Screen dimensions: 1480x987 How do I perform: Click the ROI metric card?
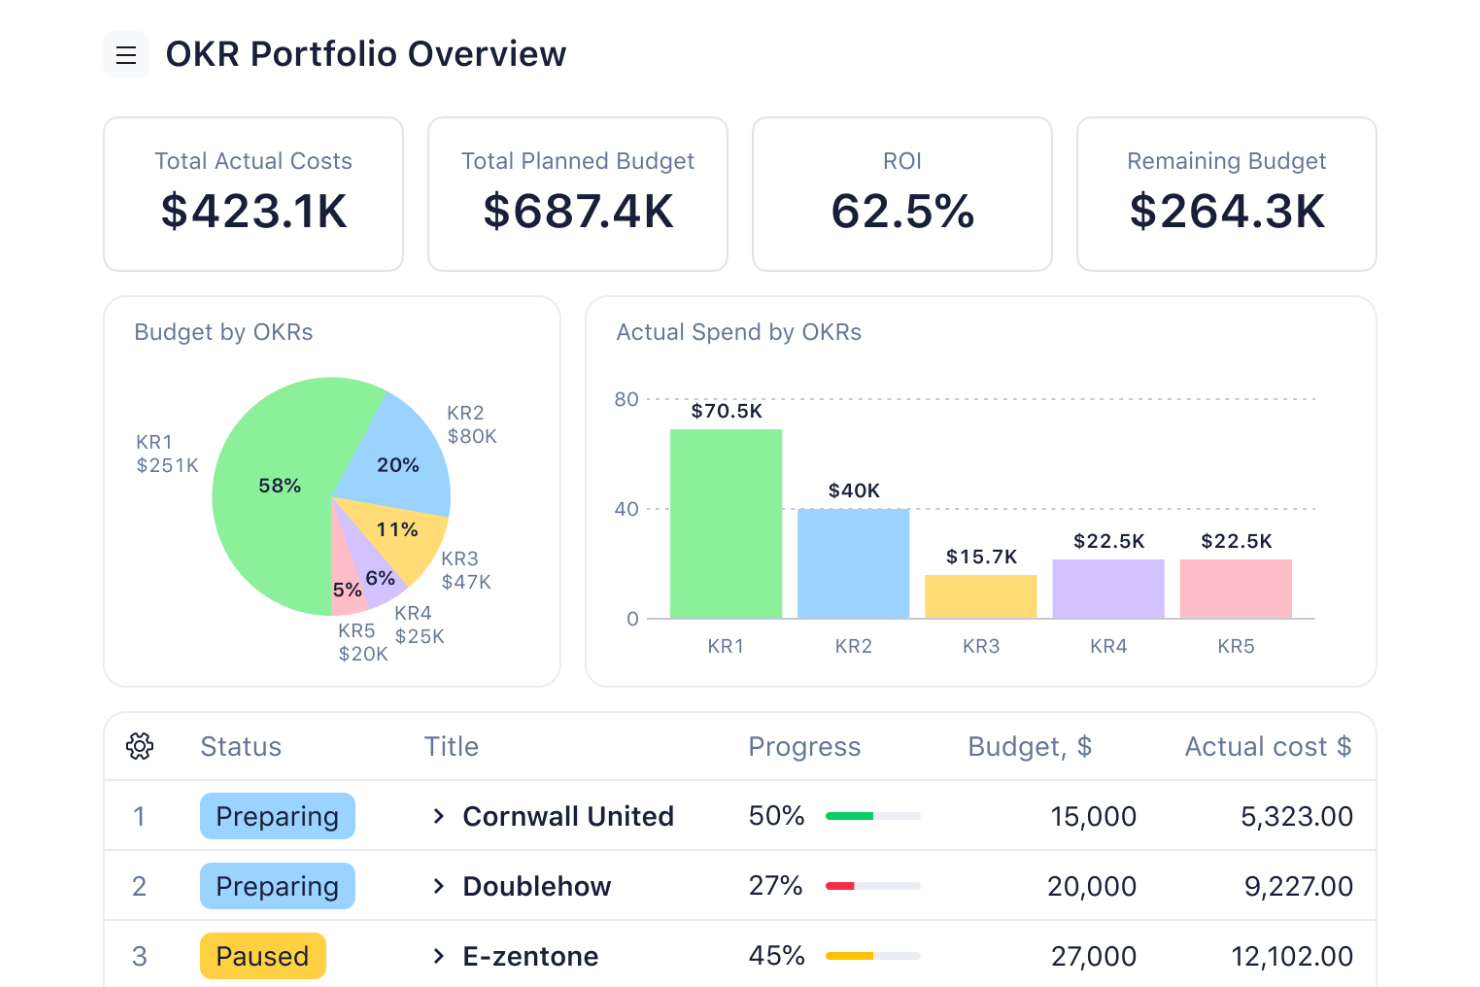coord(901,193)
